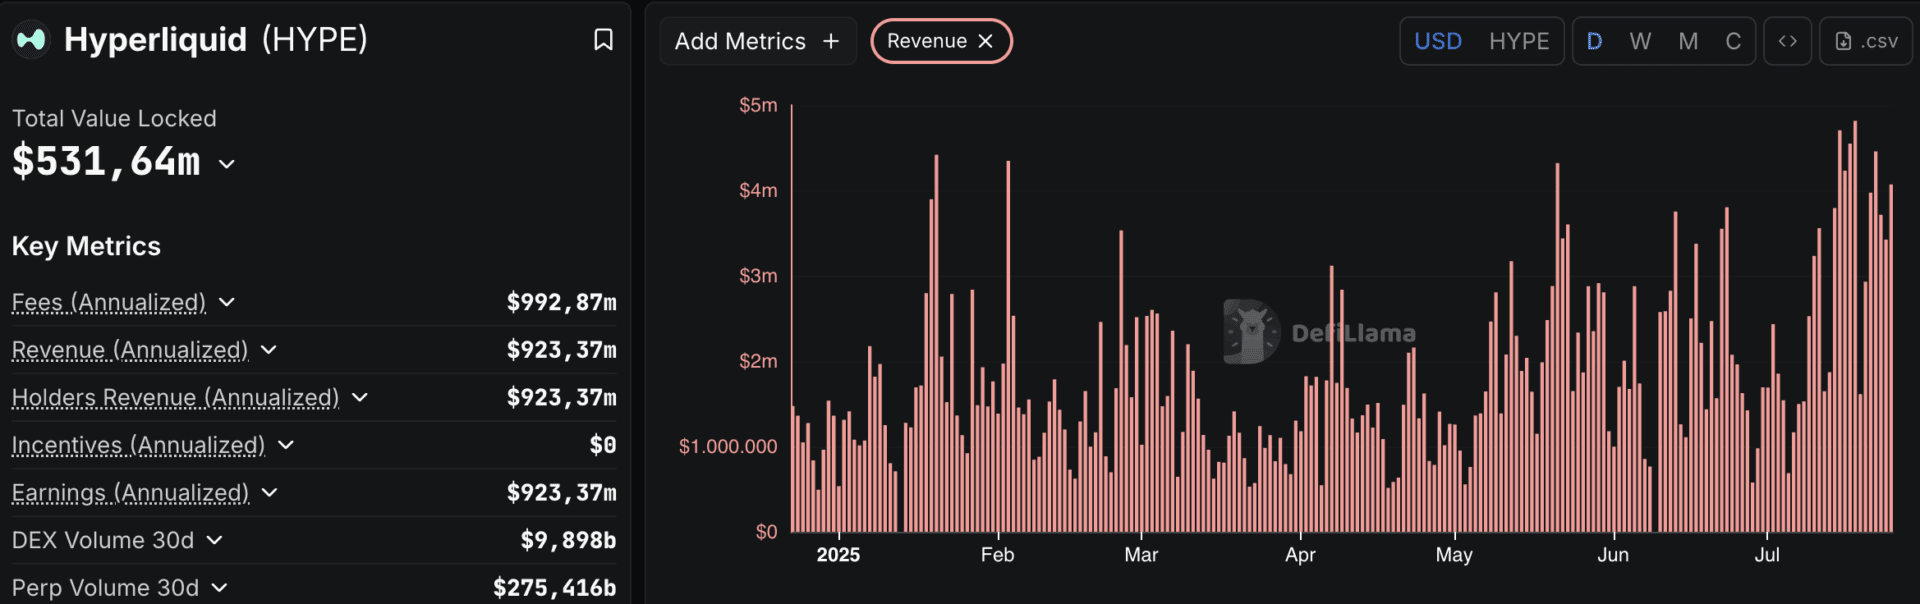
Task: Select cumulative (C) chart grouping
Action: (1733, 41)
